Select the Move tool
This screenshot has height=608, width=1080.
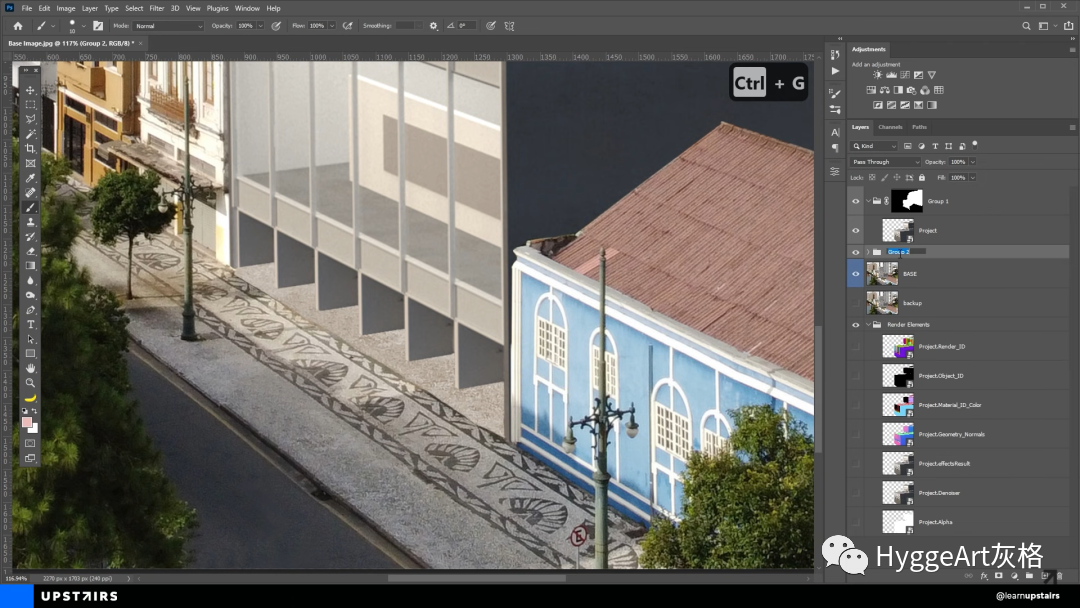coord(30,90)
